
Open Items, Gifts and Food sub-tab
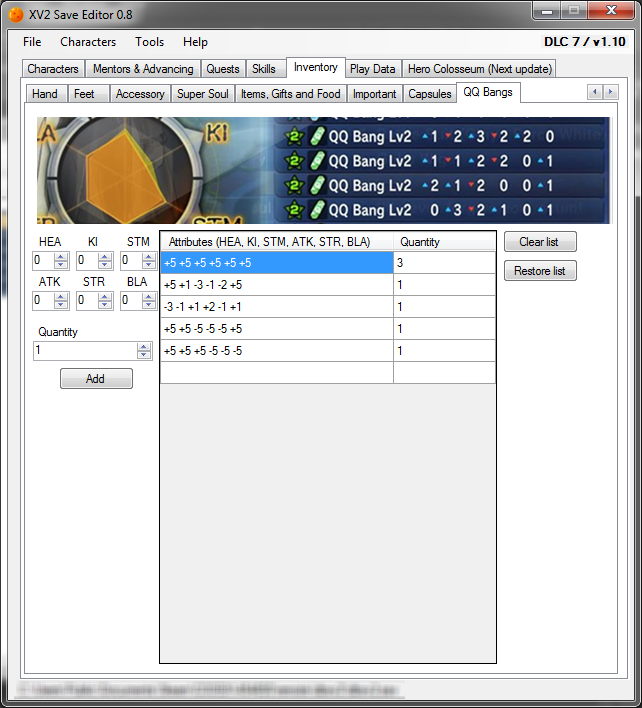[291, 94]
